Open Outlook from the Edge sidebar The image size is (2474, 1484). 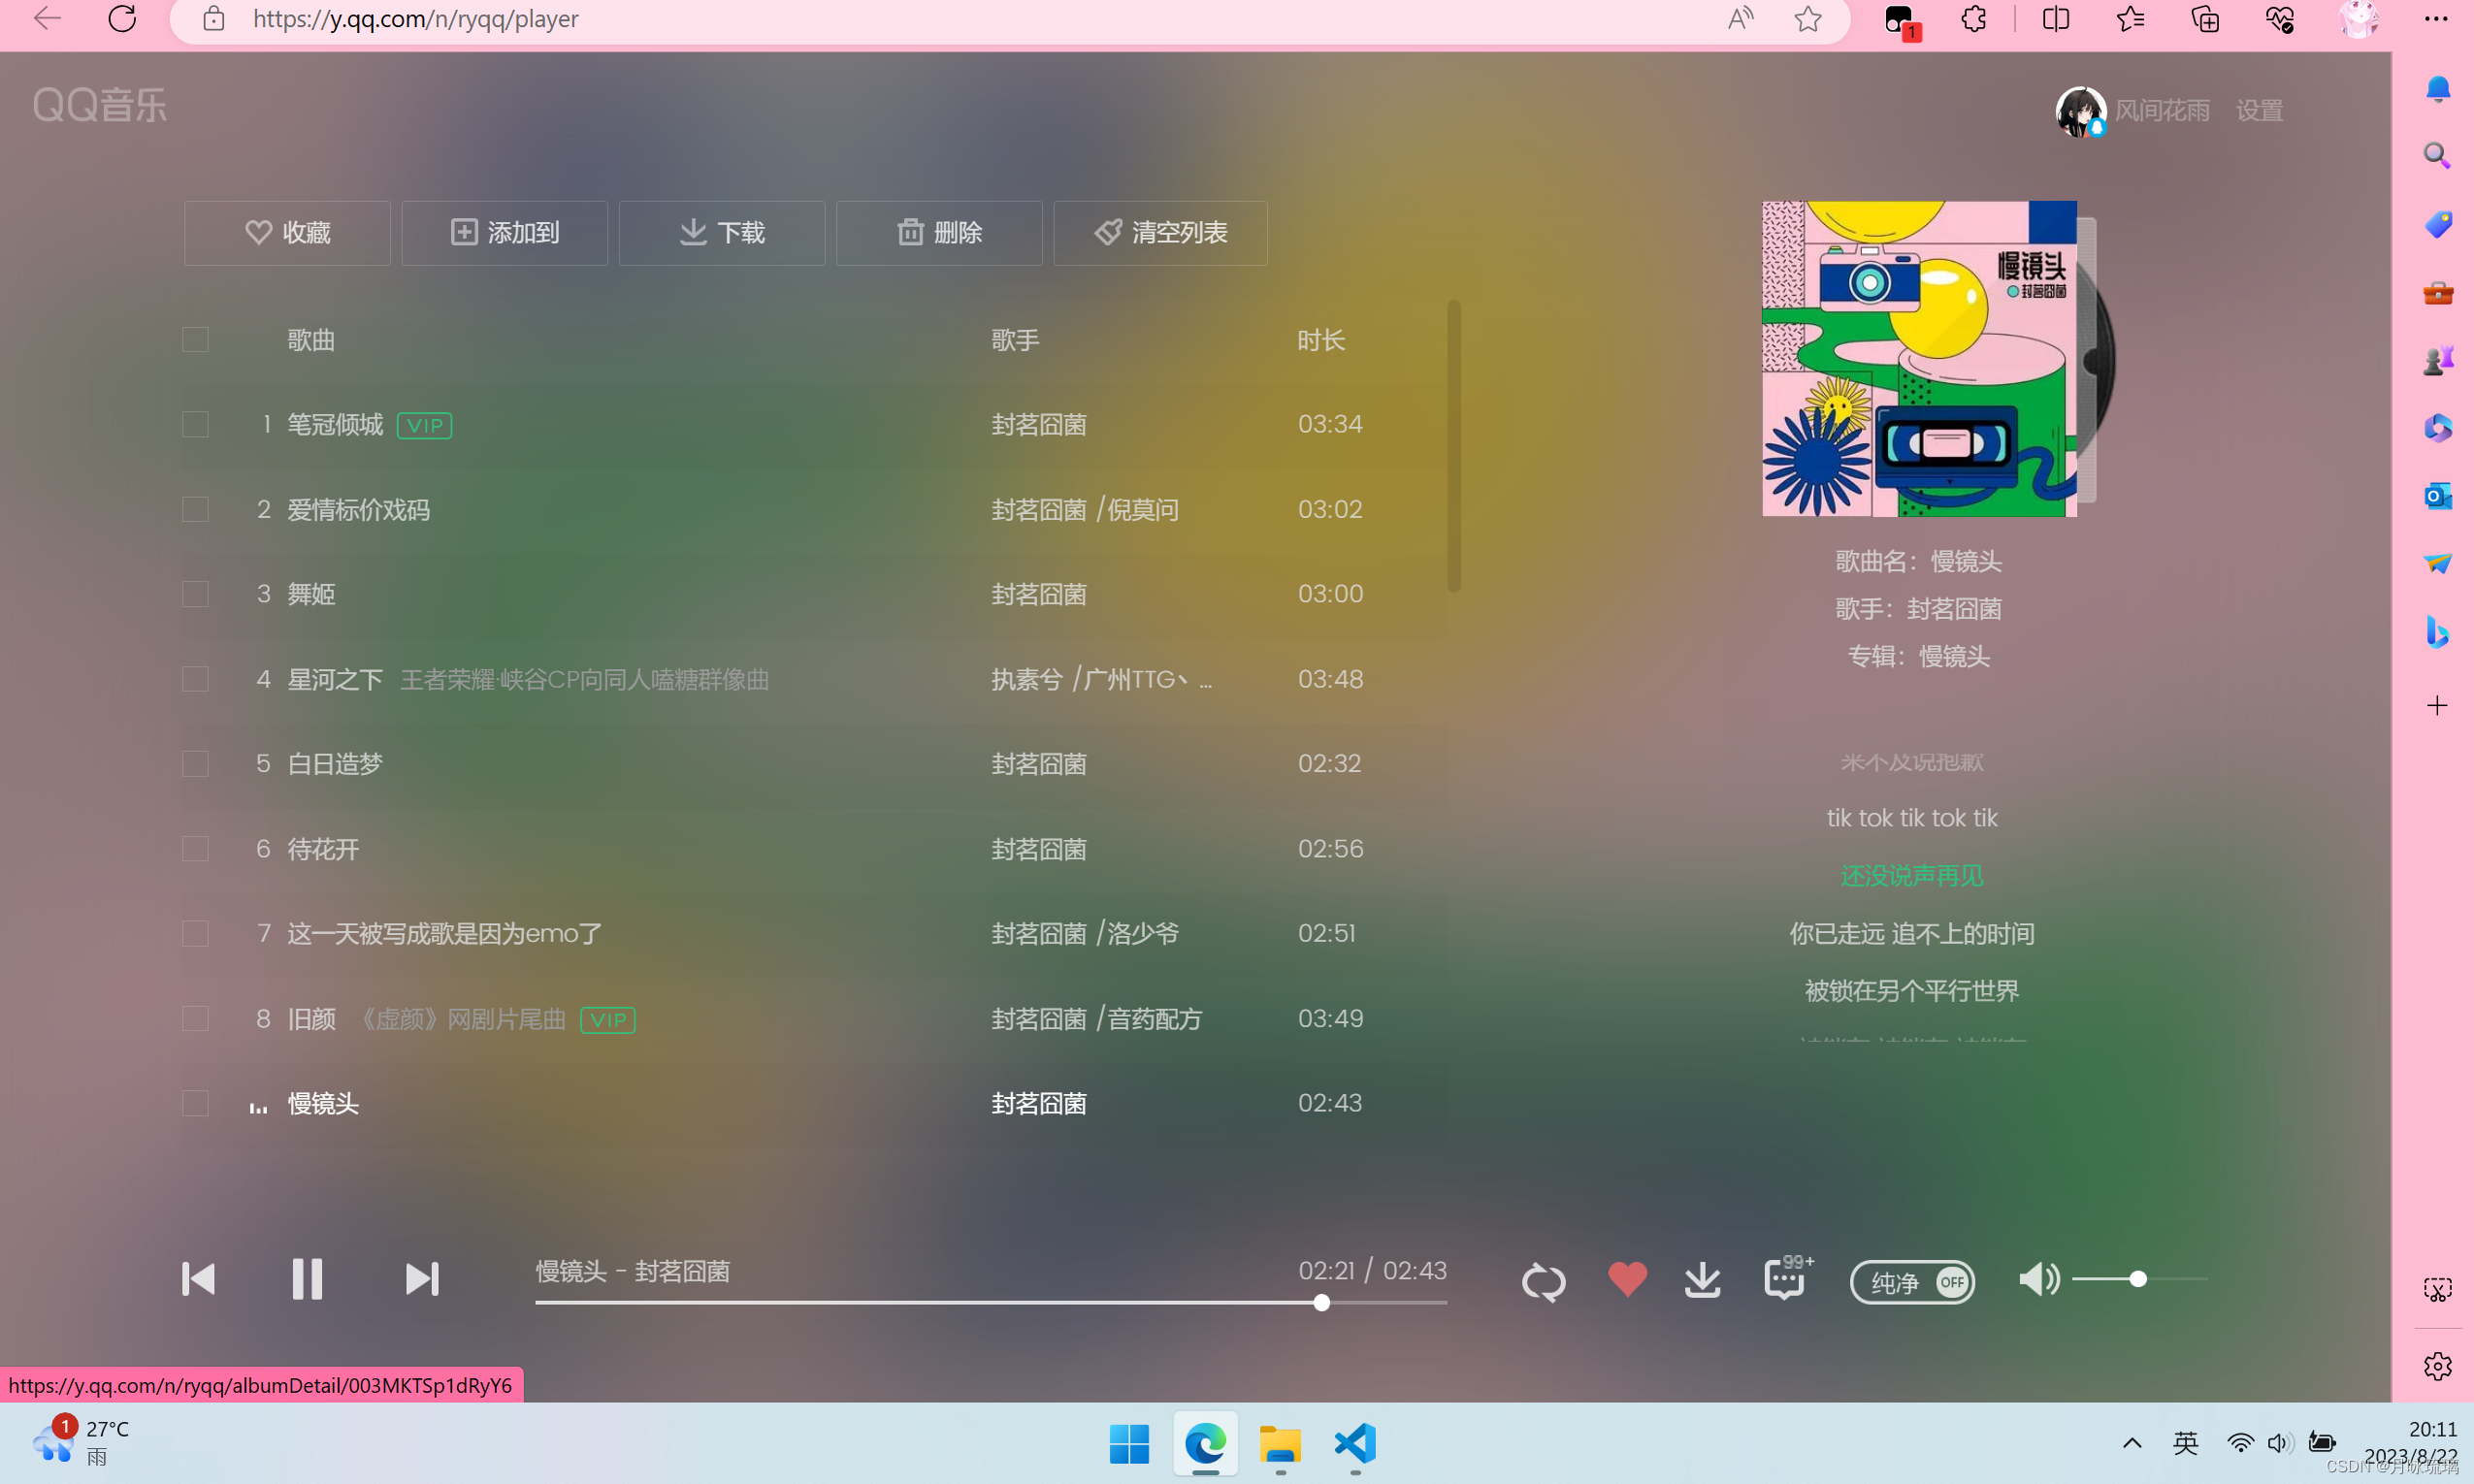tap(2437, 494)
